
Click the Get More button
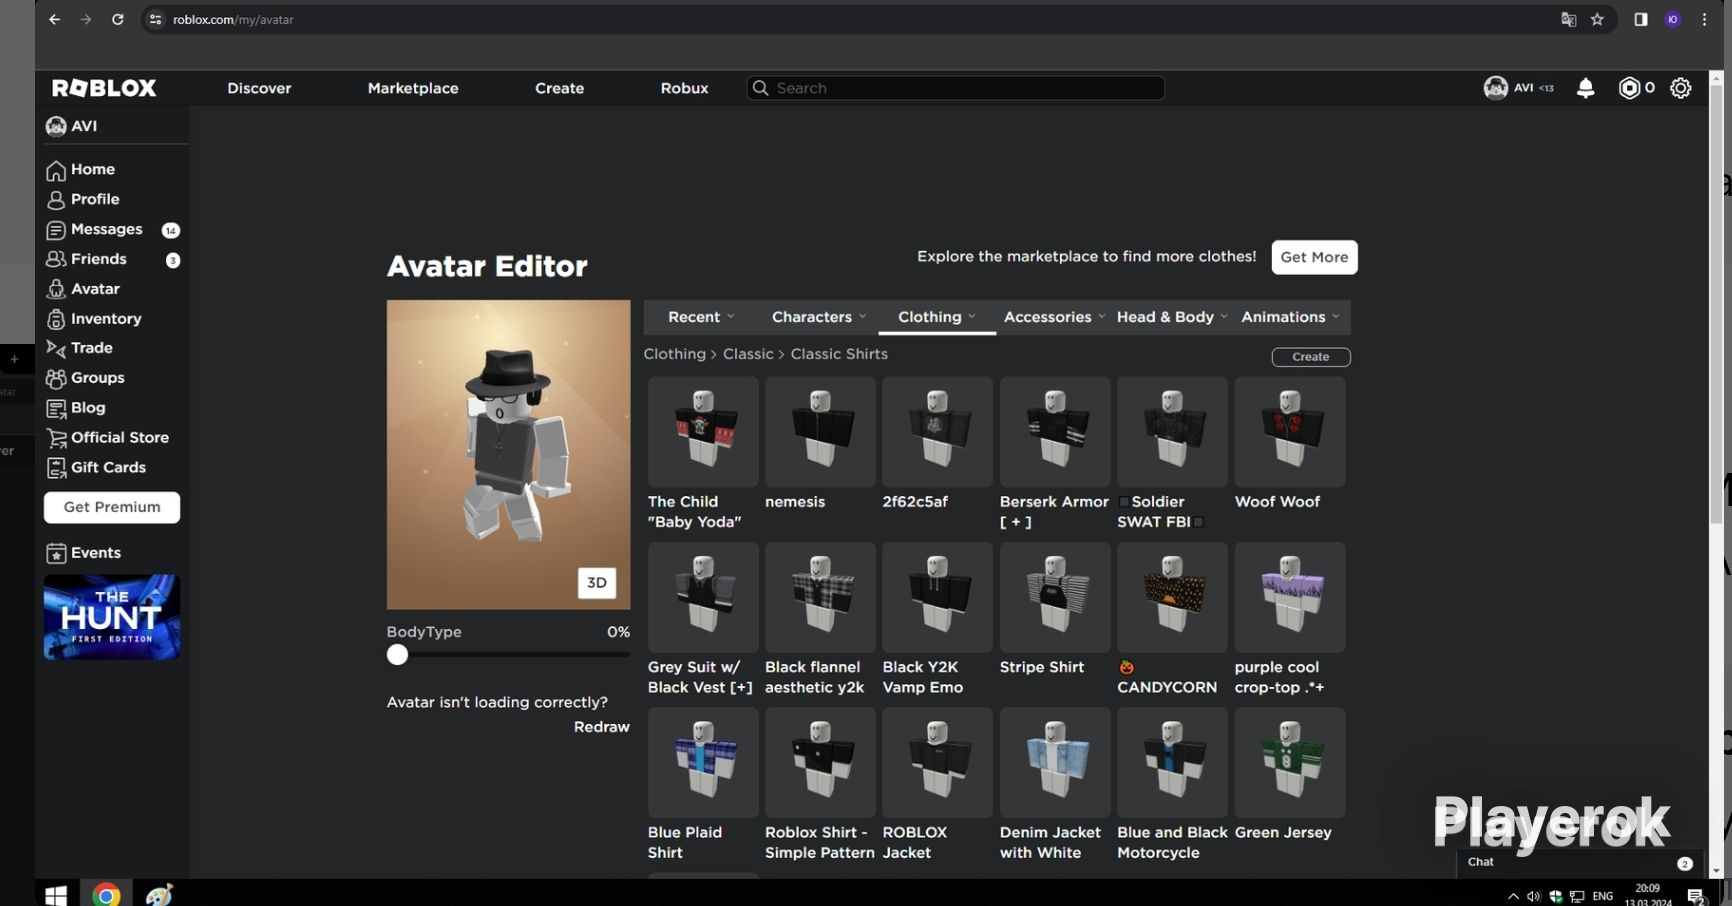click(x=1314, y=257)
